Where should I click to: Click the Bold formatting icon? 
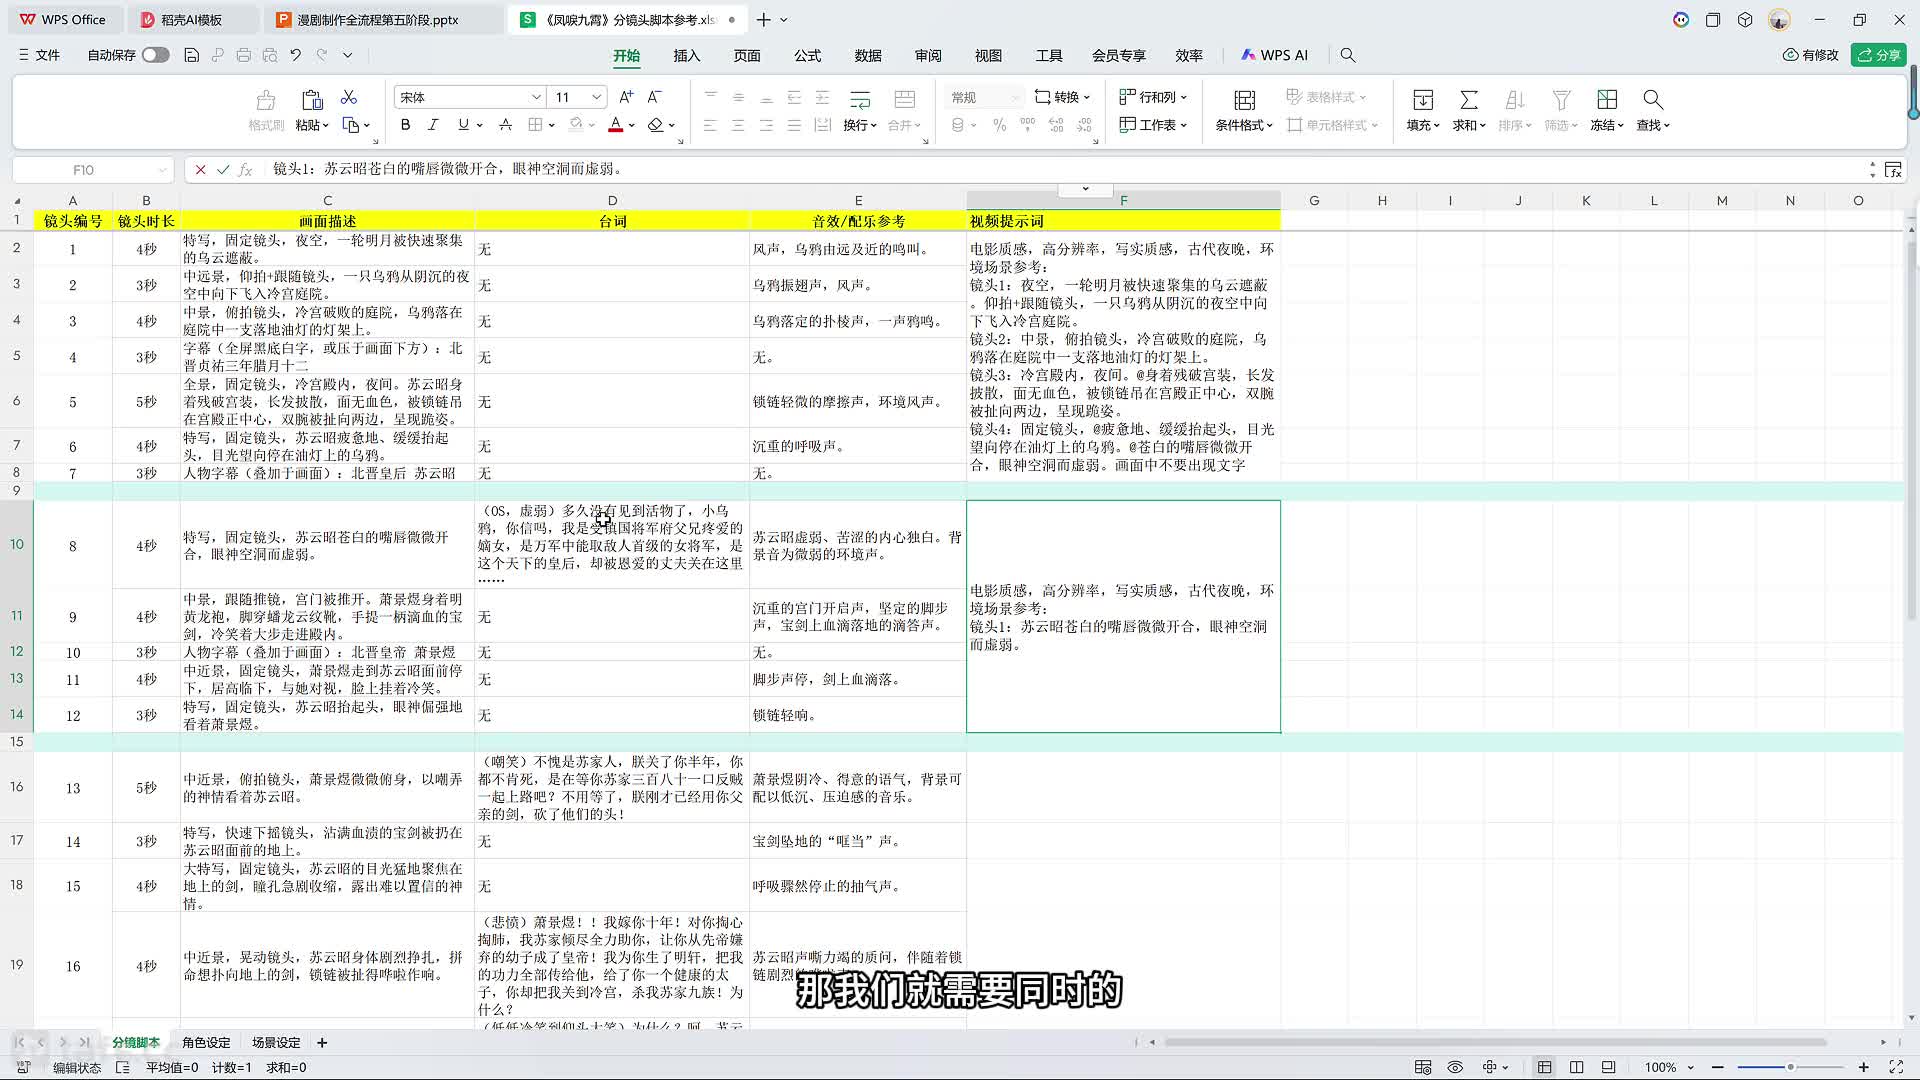tap(405, 125)
